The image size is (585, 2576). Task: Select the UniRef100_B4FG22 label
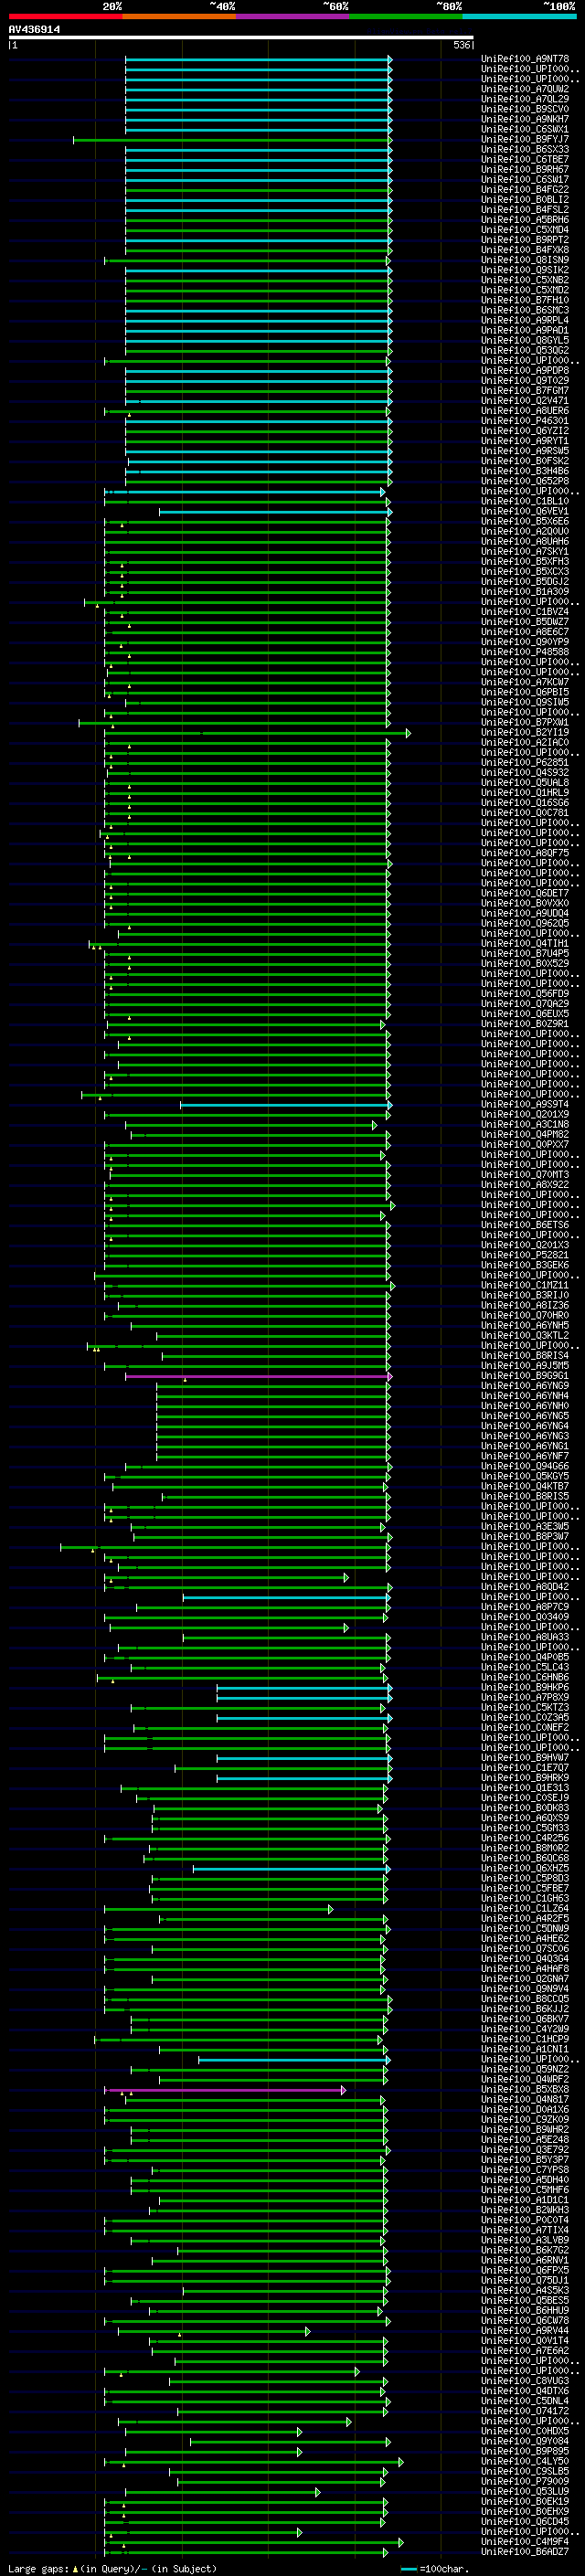point(525,189)
